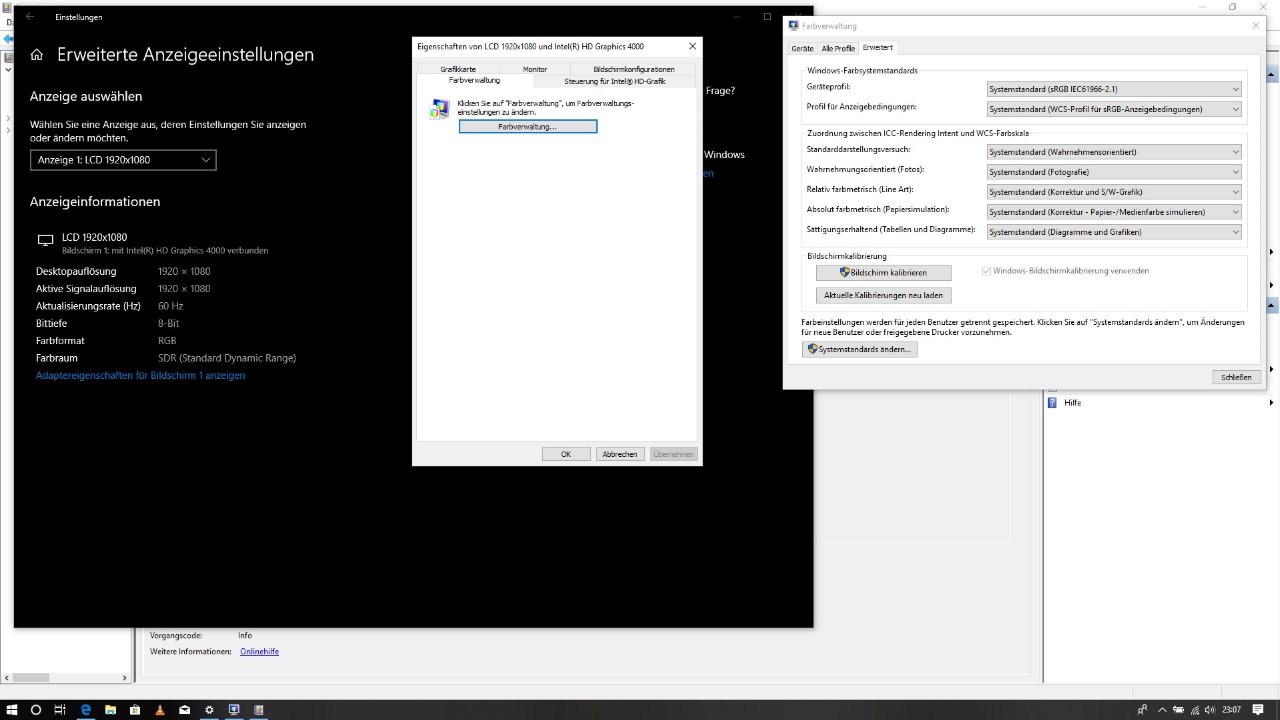The image size is (1280, 720).
Task: Click the Desktopauflösung 1920 × 1080 value
Action: tap(184, 272)
